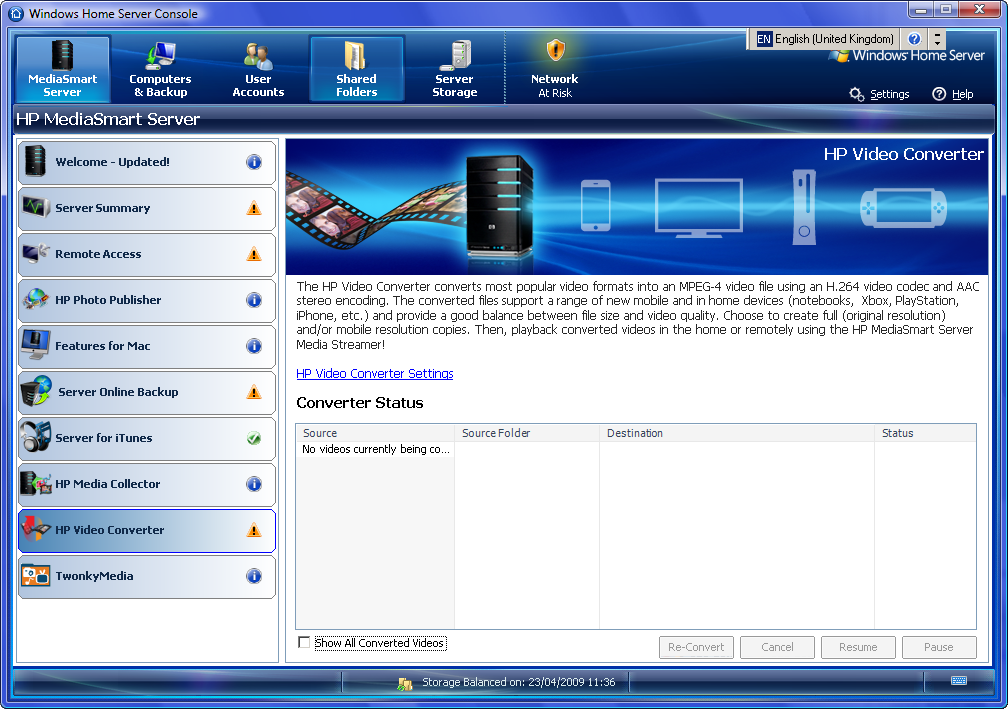
Task: Click the HP Video Converter sidebar icon
Action: coord(36,528)
